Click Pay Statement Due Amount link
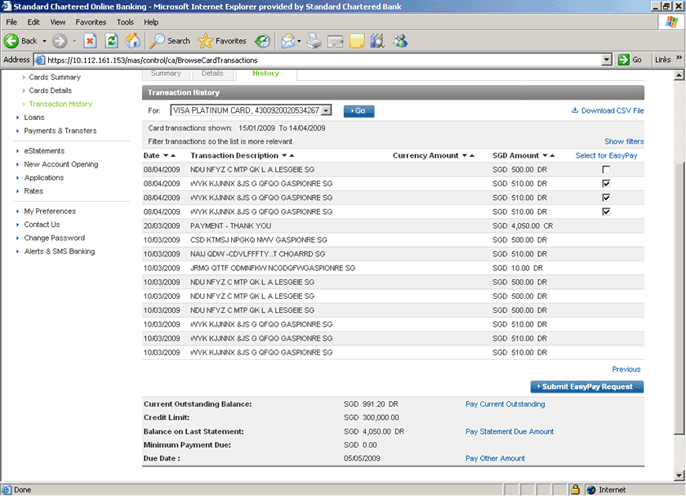 point(509,432)
